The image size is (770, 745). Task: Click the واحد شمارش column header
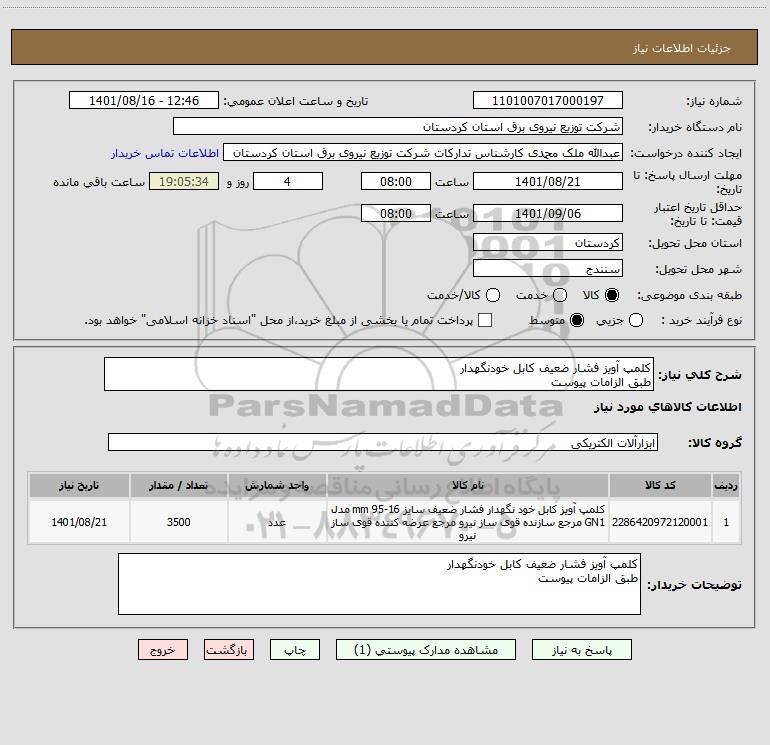click(277, 485)
